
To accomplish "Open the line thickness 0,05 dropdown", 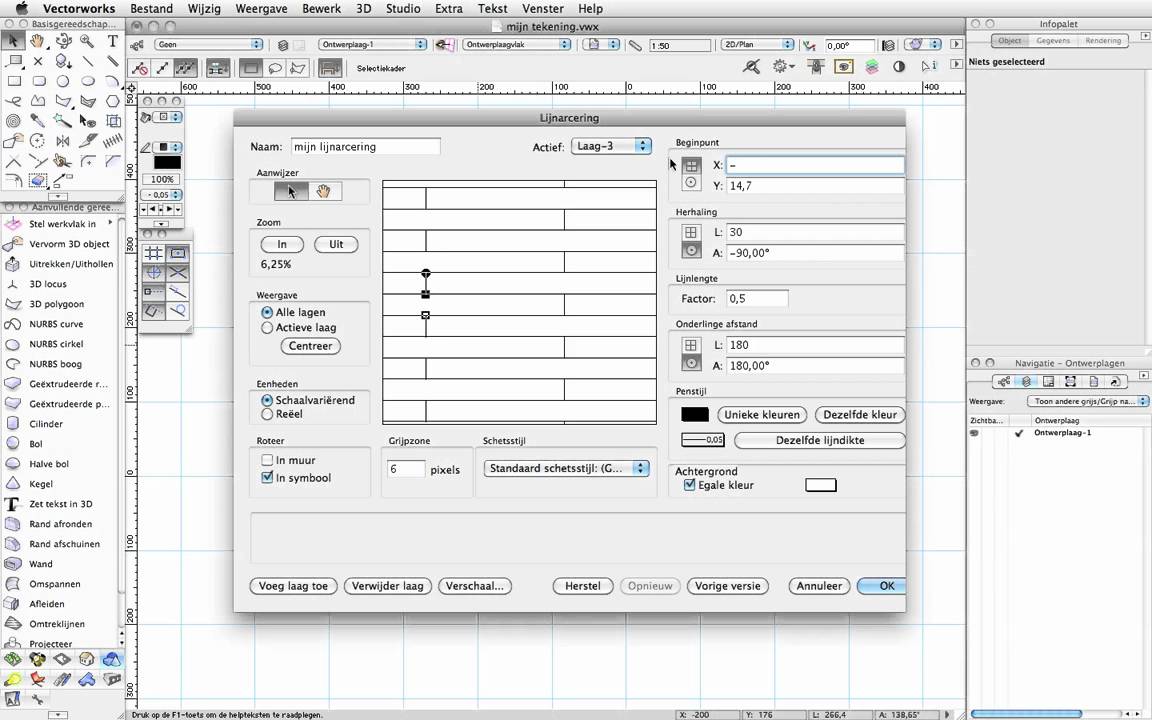I will coord(162,195).
